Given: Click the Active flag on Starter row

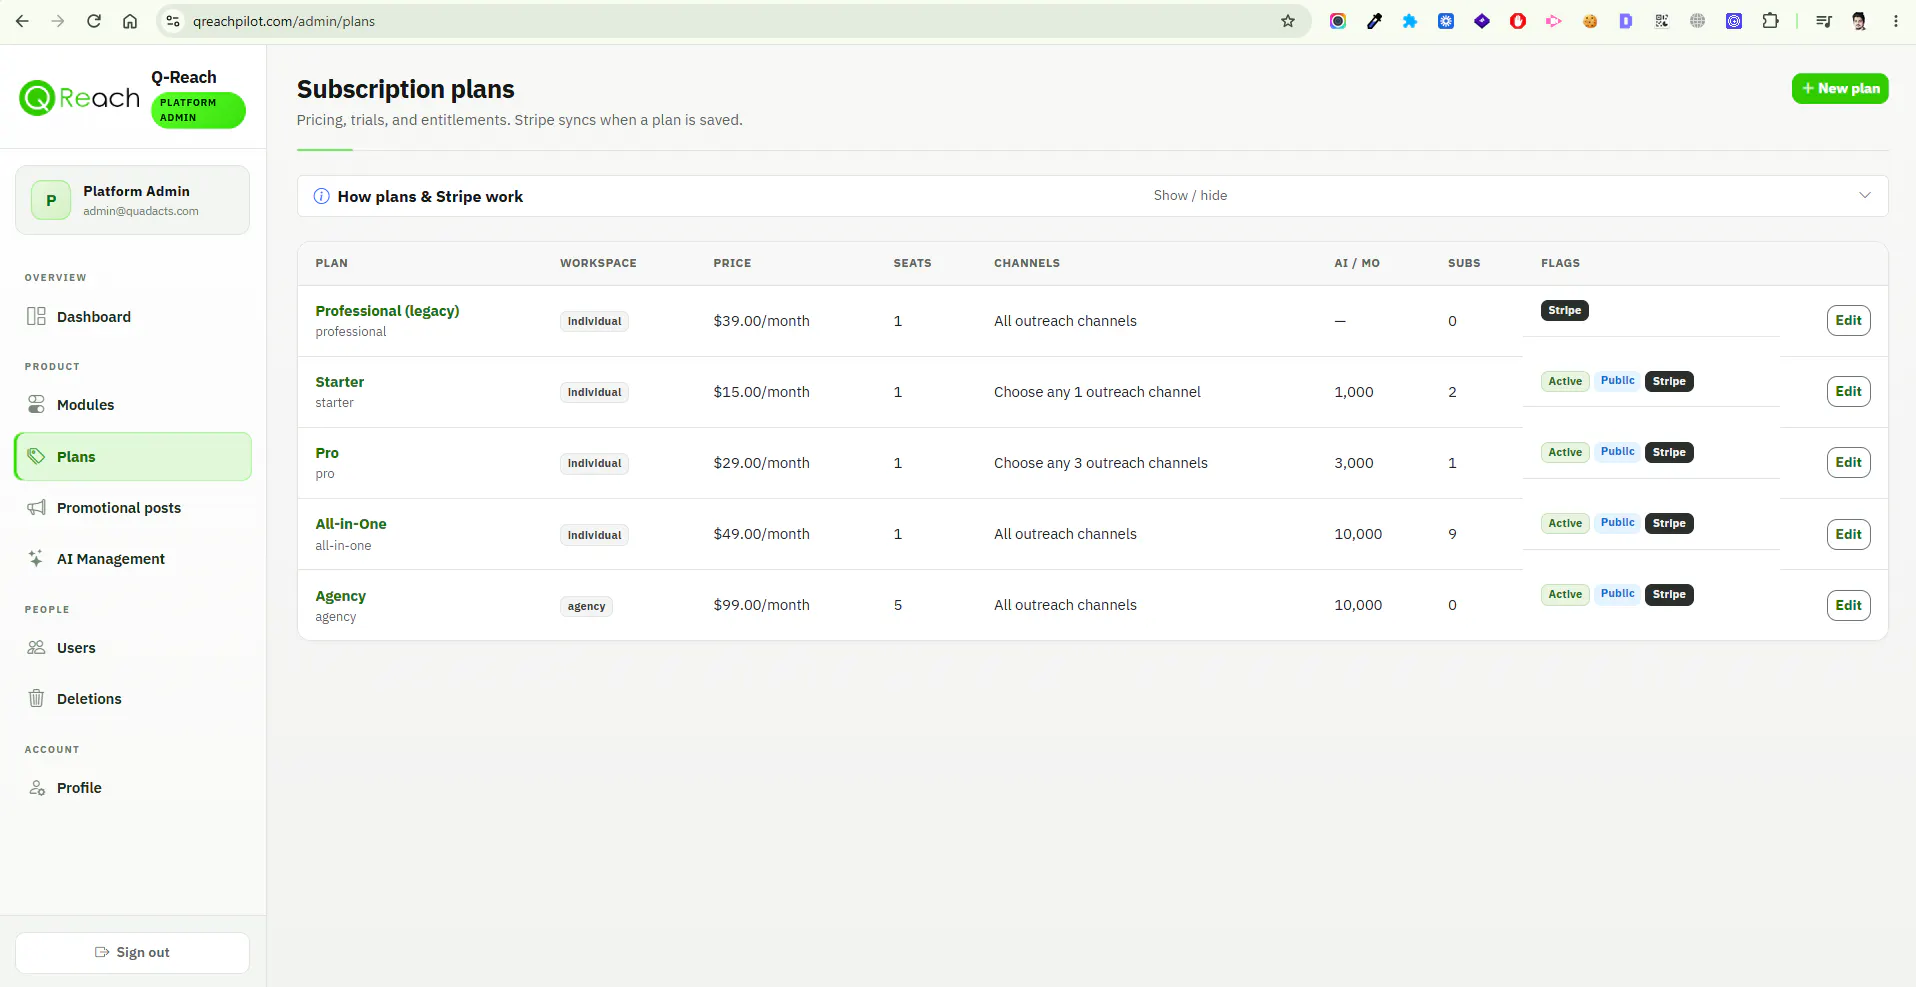Looking at the screenshot, I should 1565,382.
